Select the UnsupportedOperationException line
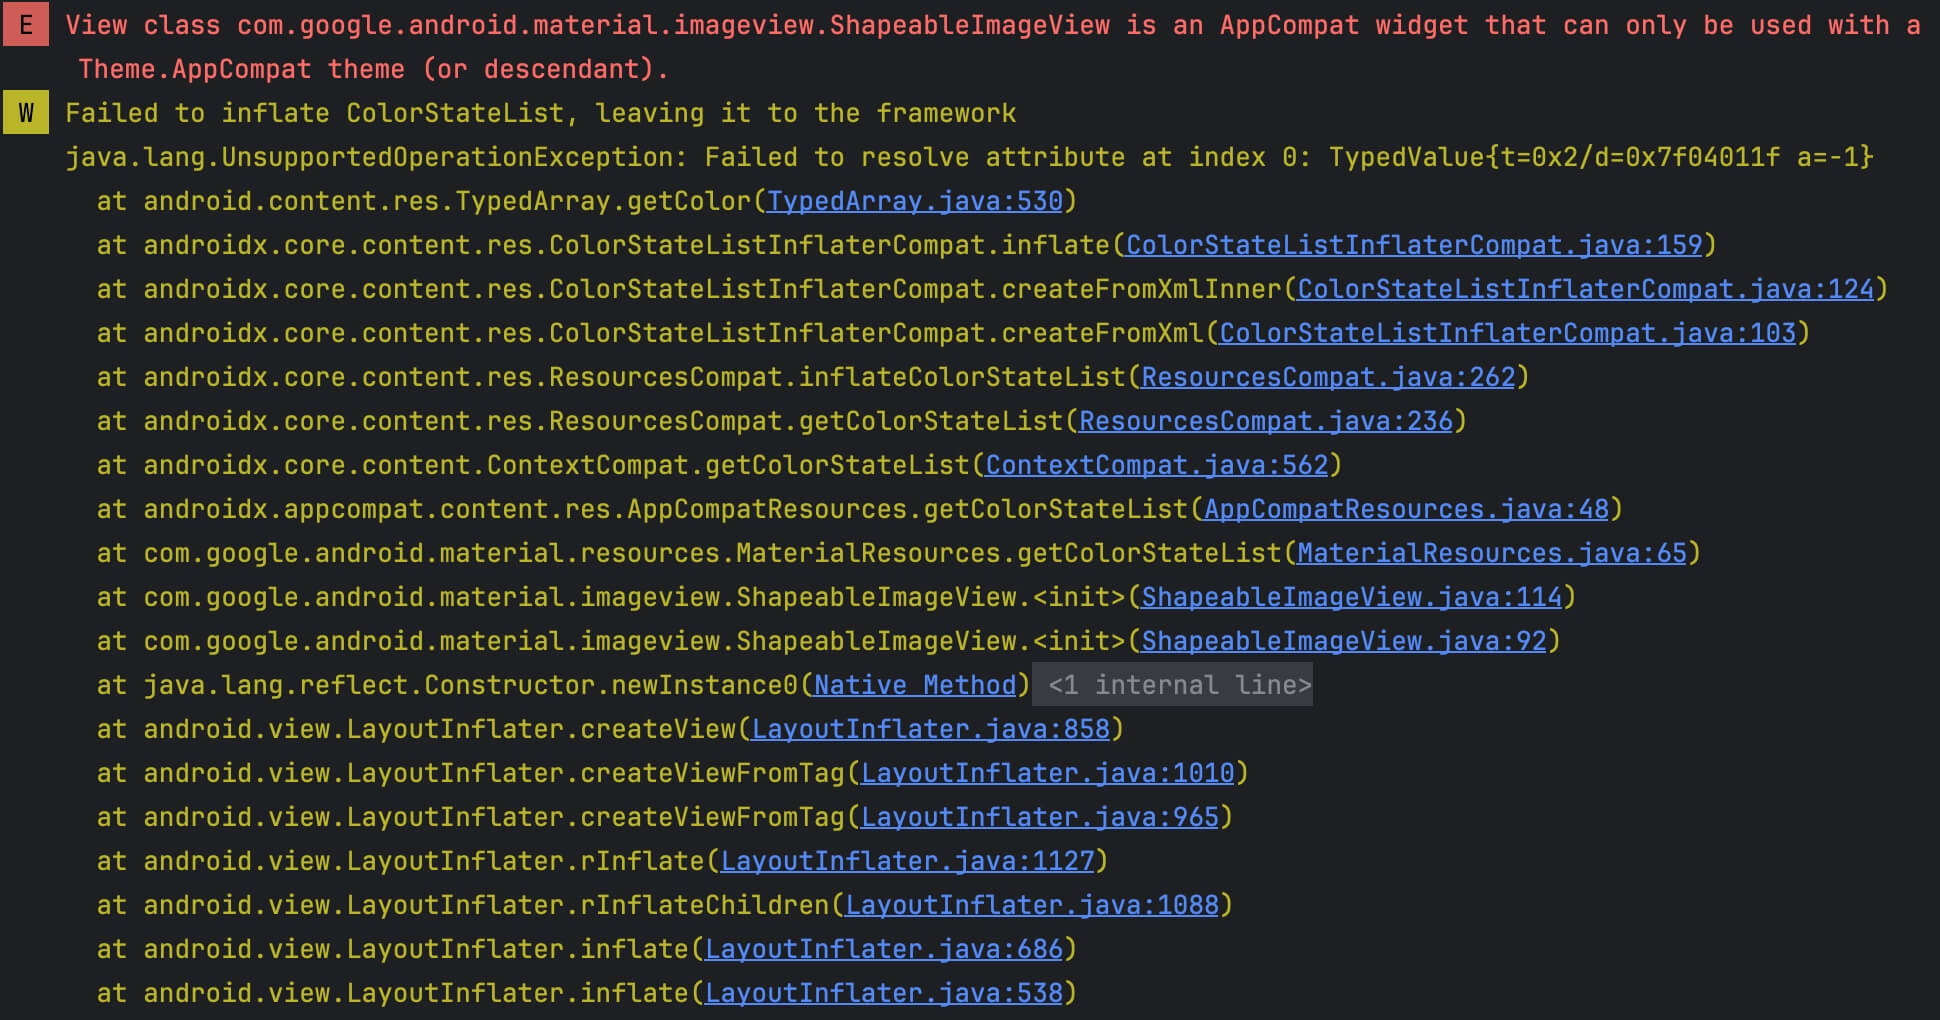Screen dimensions: 1940x1020 tap(969, 157)
